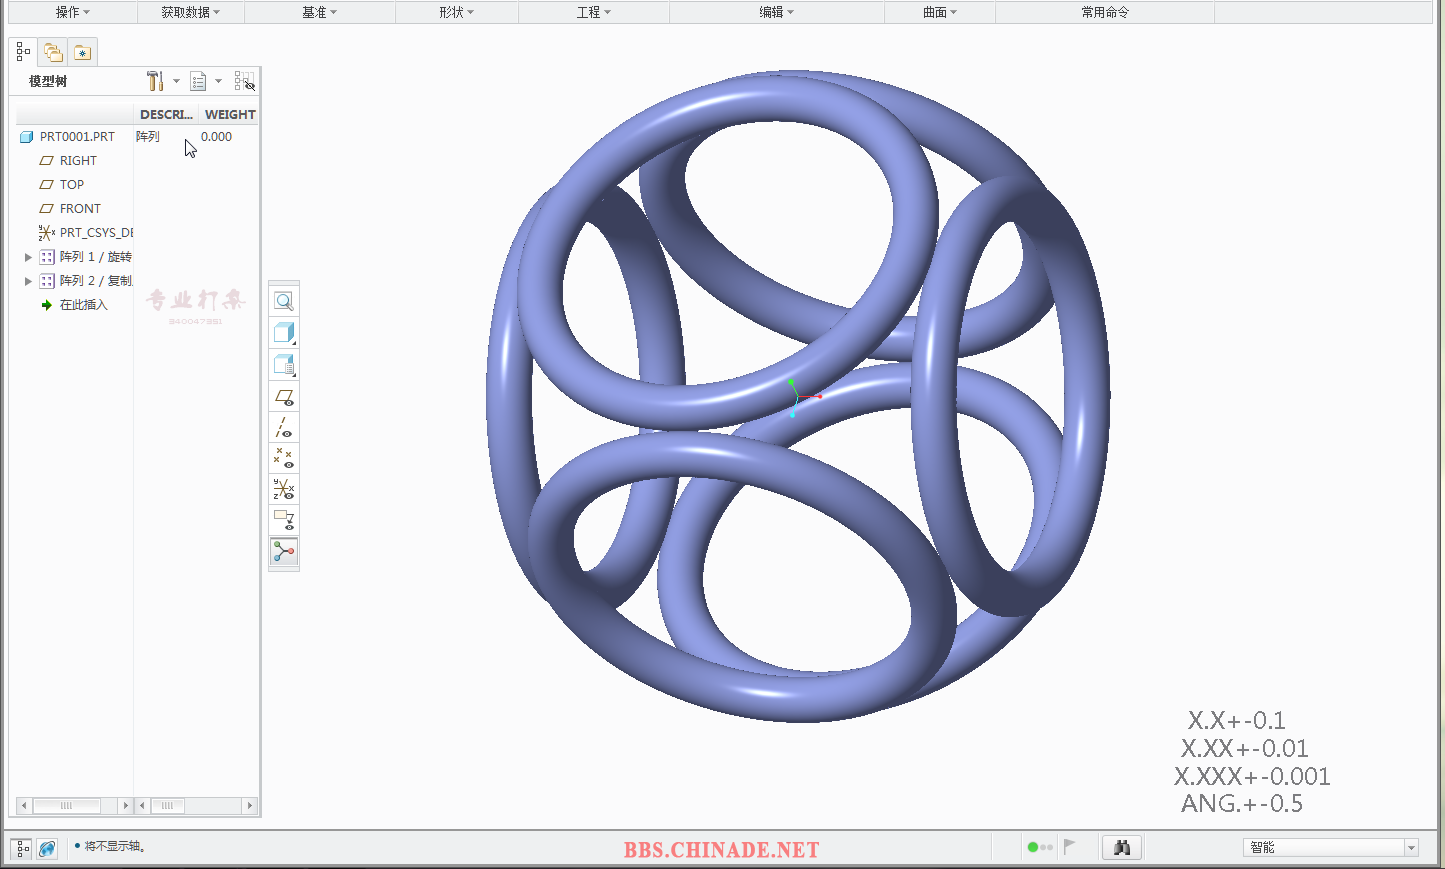Screen dimensions: 1445x869
Task: Click the model tree show/hide filter icon
Action: tap(244, 81)
